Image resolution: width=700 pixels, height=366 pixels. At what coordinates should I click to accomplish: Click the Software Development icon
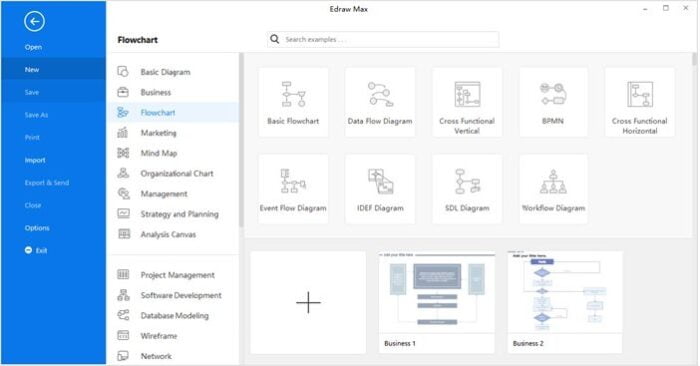[x=123, y=295]
